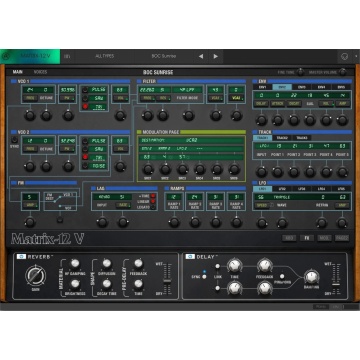Toggle the LAG =TIME button
Viewport: 360px width, 360px height.
pyautogui.click(x=153, y=196)
